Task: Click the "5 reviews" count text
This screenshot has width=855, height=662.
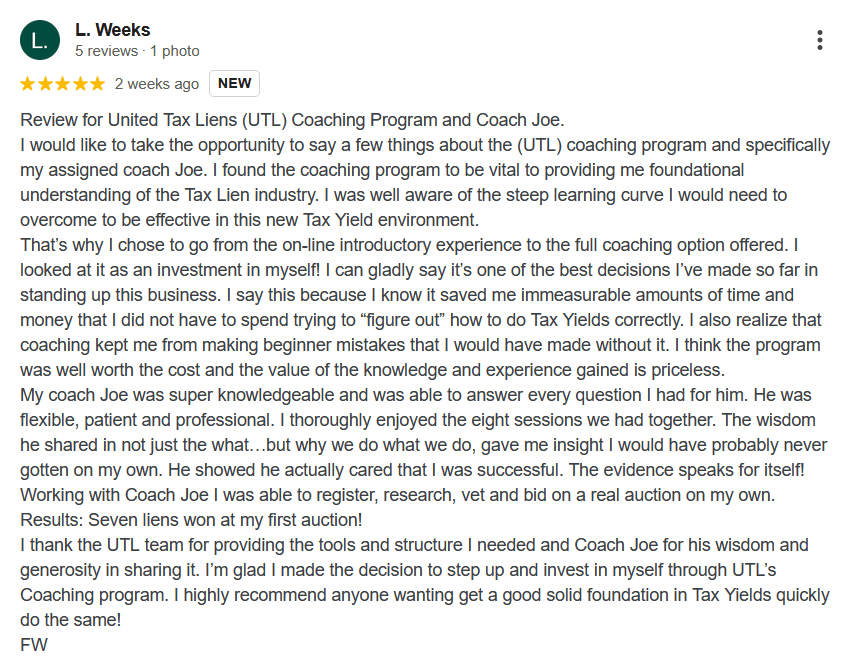Action: tap(107, 51)
